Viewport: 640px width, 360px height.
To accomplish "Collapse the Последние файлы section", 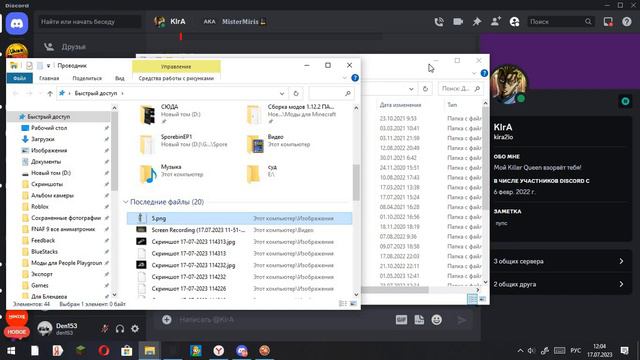I will 126,202.
